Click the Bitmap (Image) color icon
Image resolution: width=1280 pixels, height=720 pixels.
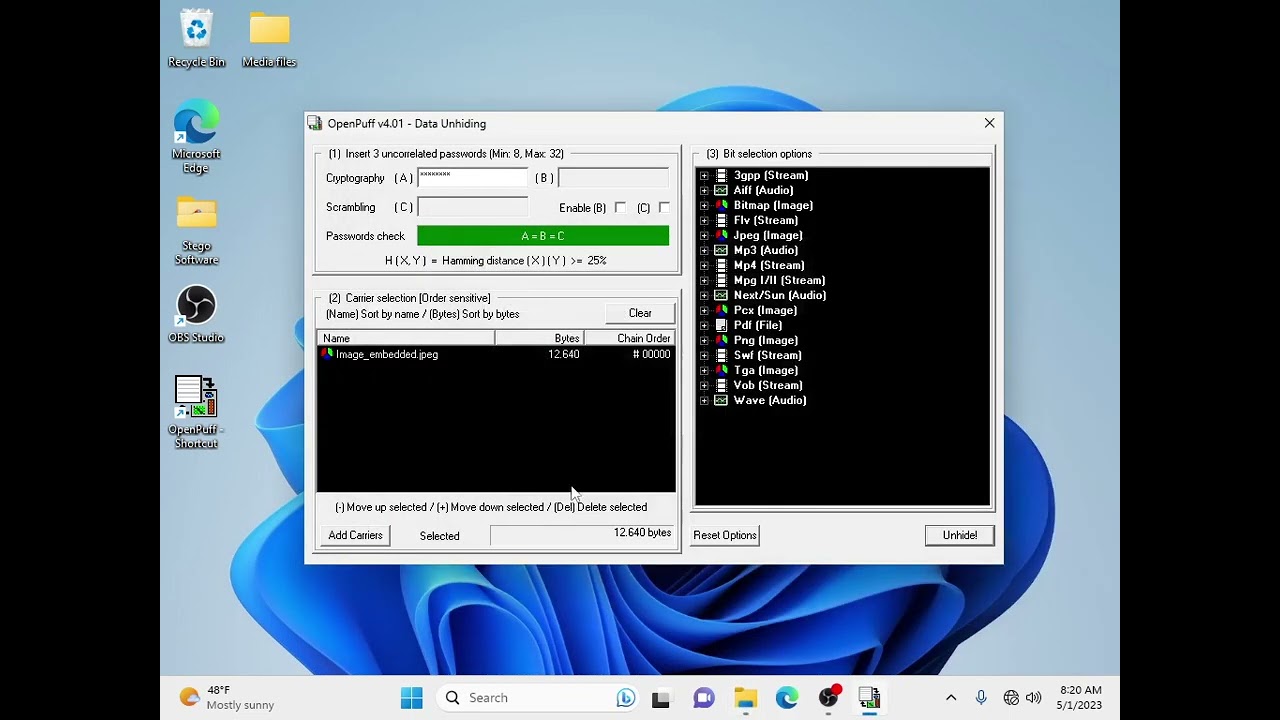(x=721, y=205)
